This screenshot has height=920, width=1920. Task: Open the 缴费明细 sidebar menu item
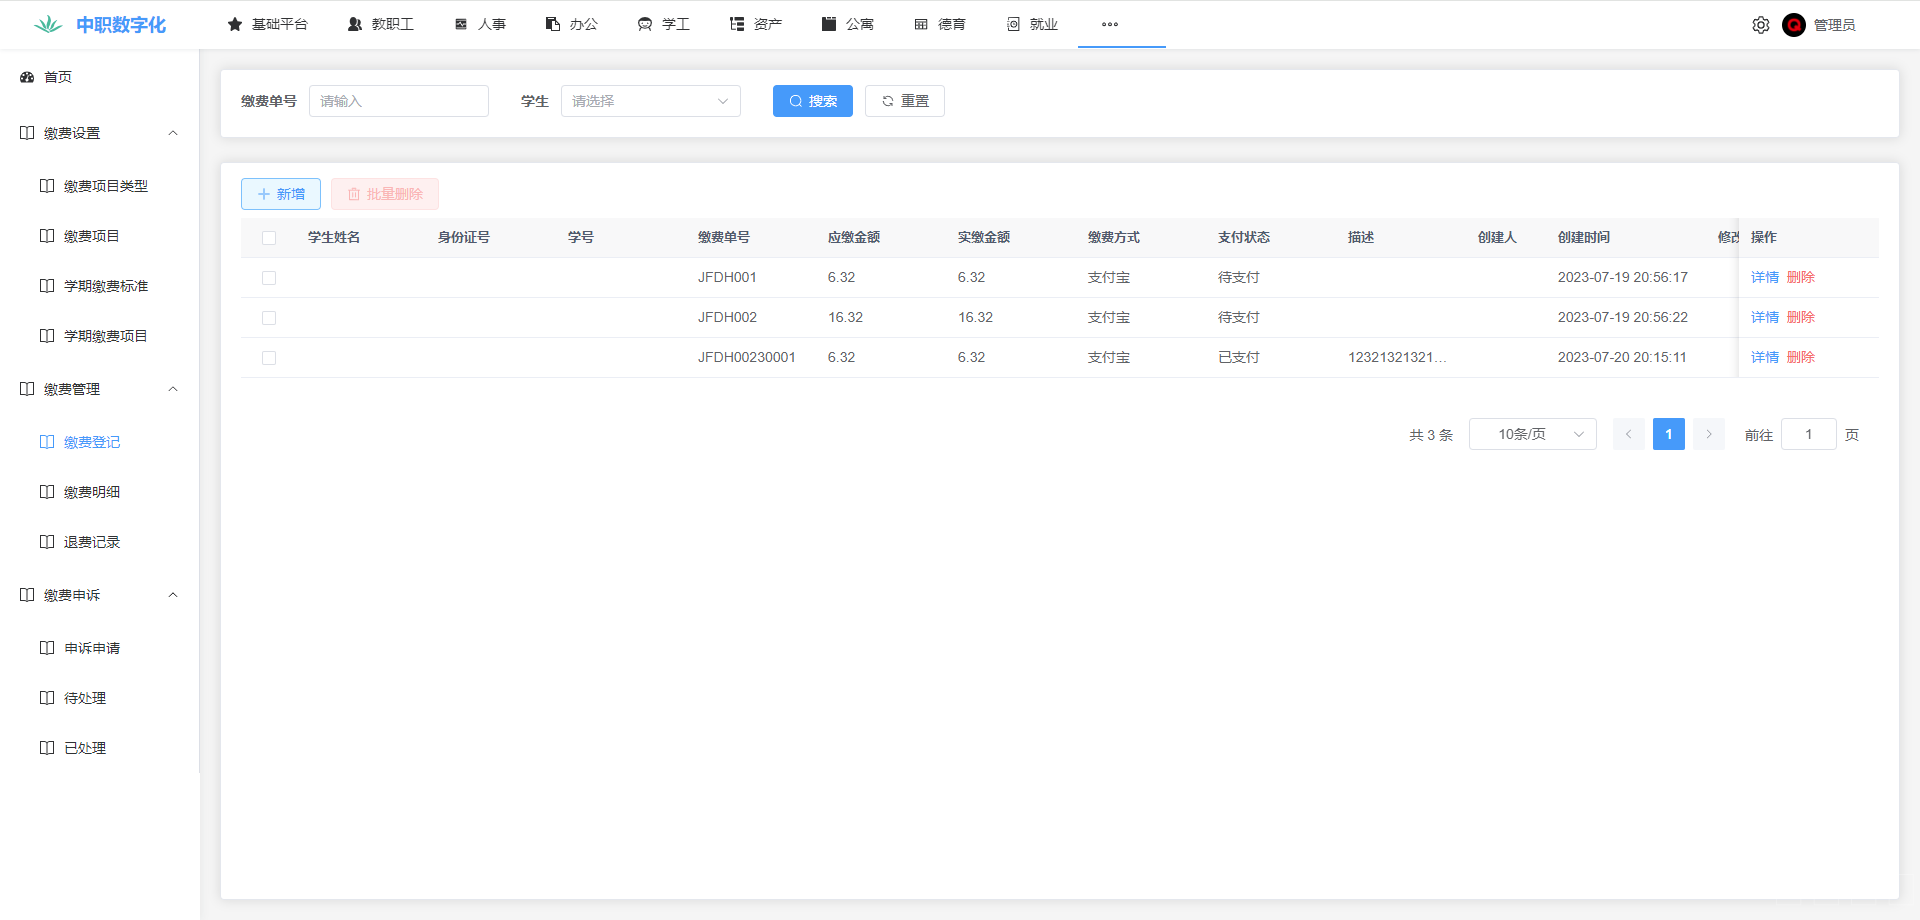pos(92,492)
